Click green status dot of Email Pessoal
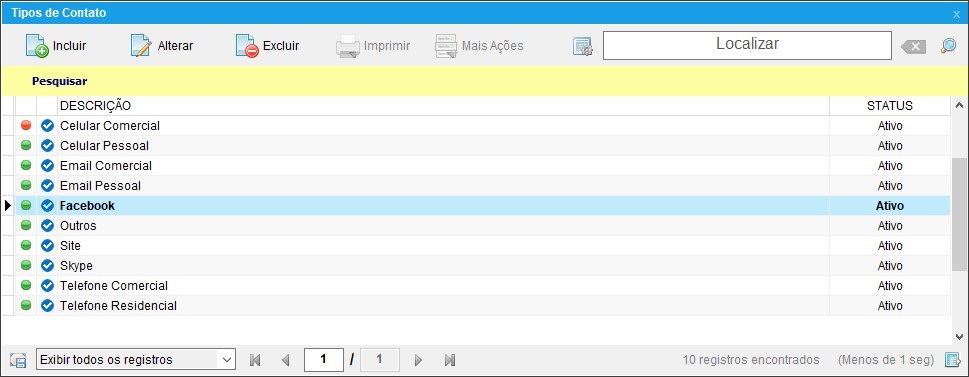969x377 pixels. point(26,185)
